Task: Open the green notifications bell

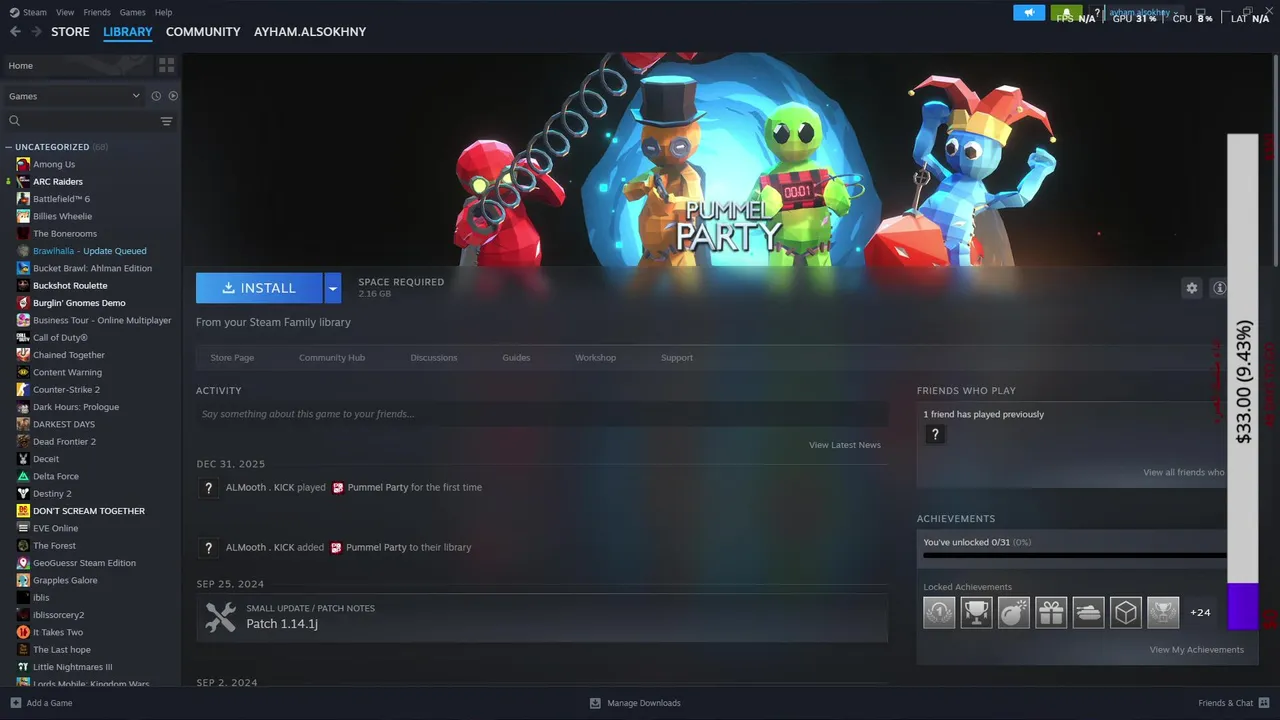Action: [x=1066, y=13]
